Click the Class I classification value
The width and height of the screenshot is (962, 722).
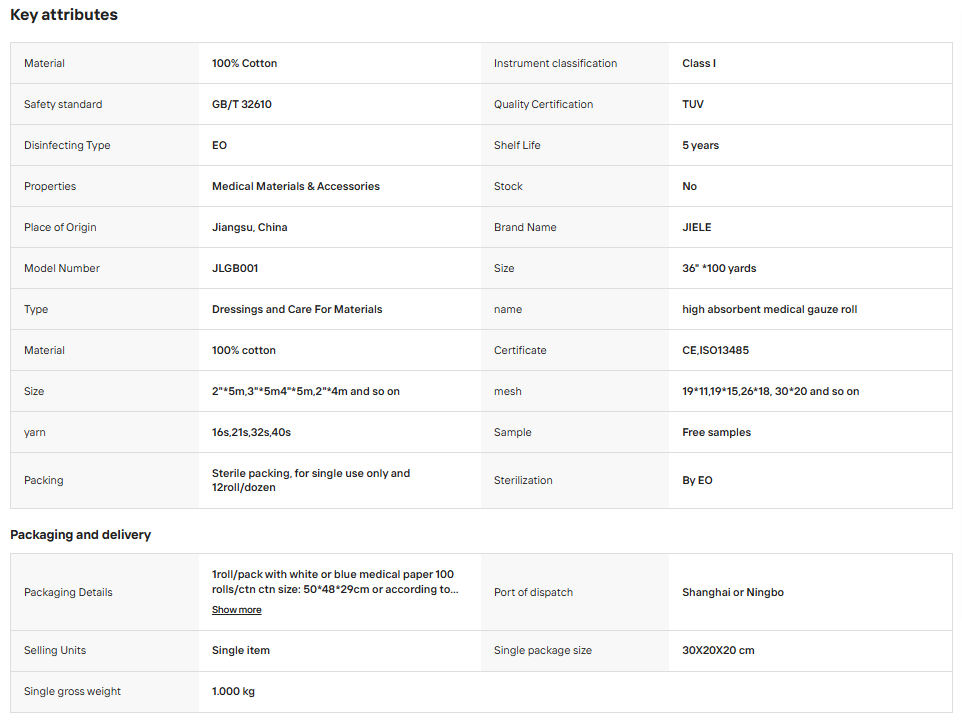[x=699, y=63]
